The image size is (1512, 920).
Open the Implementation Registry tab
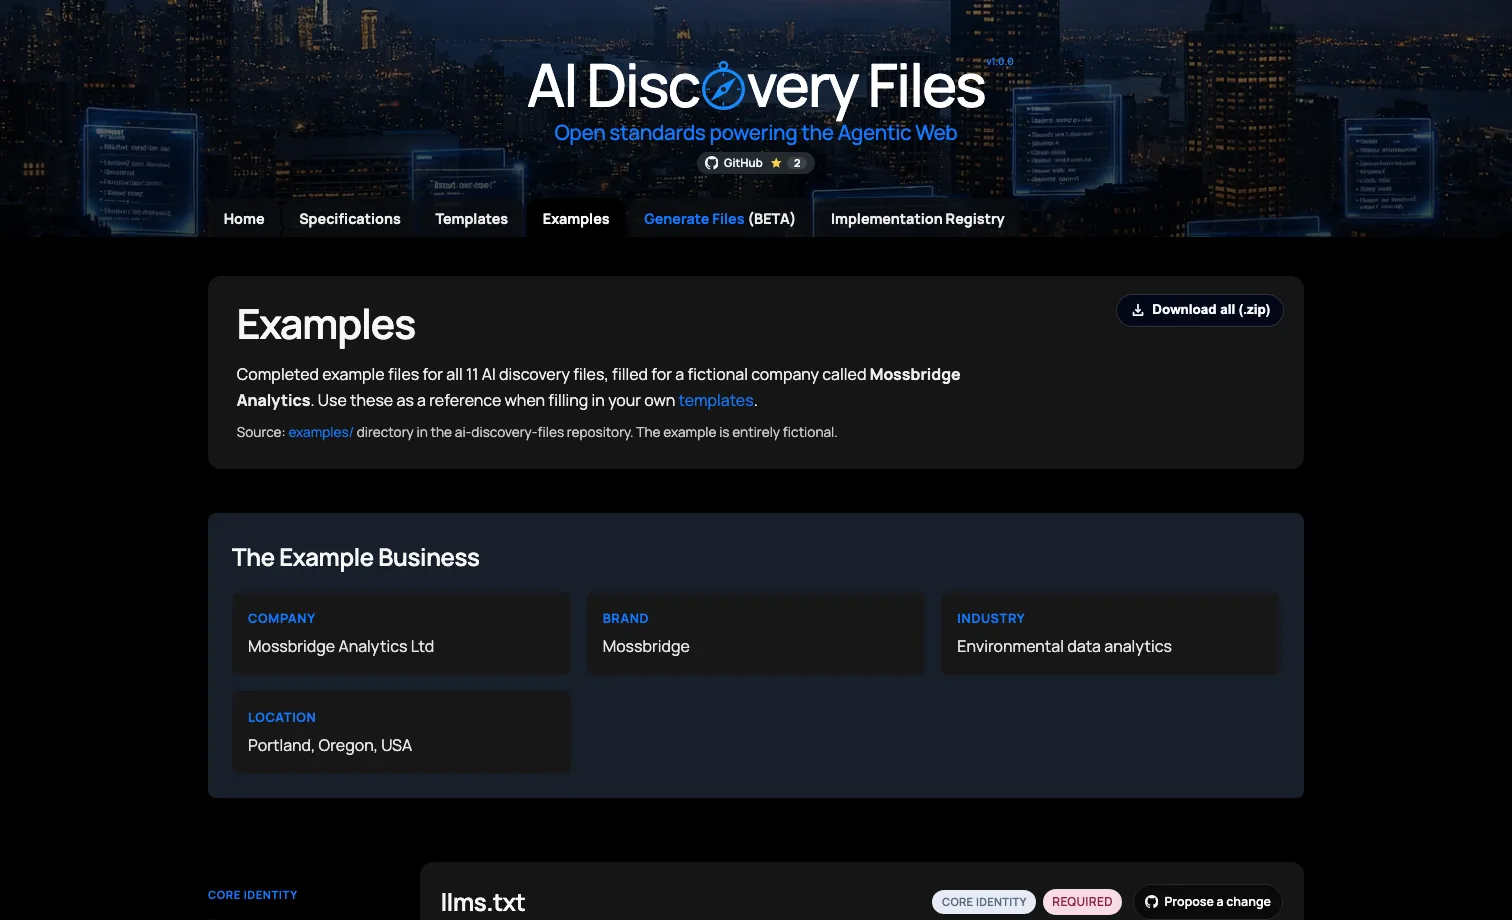[917, 219]
